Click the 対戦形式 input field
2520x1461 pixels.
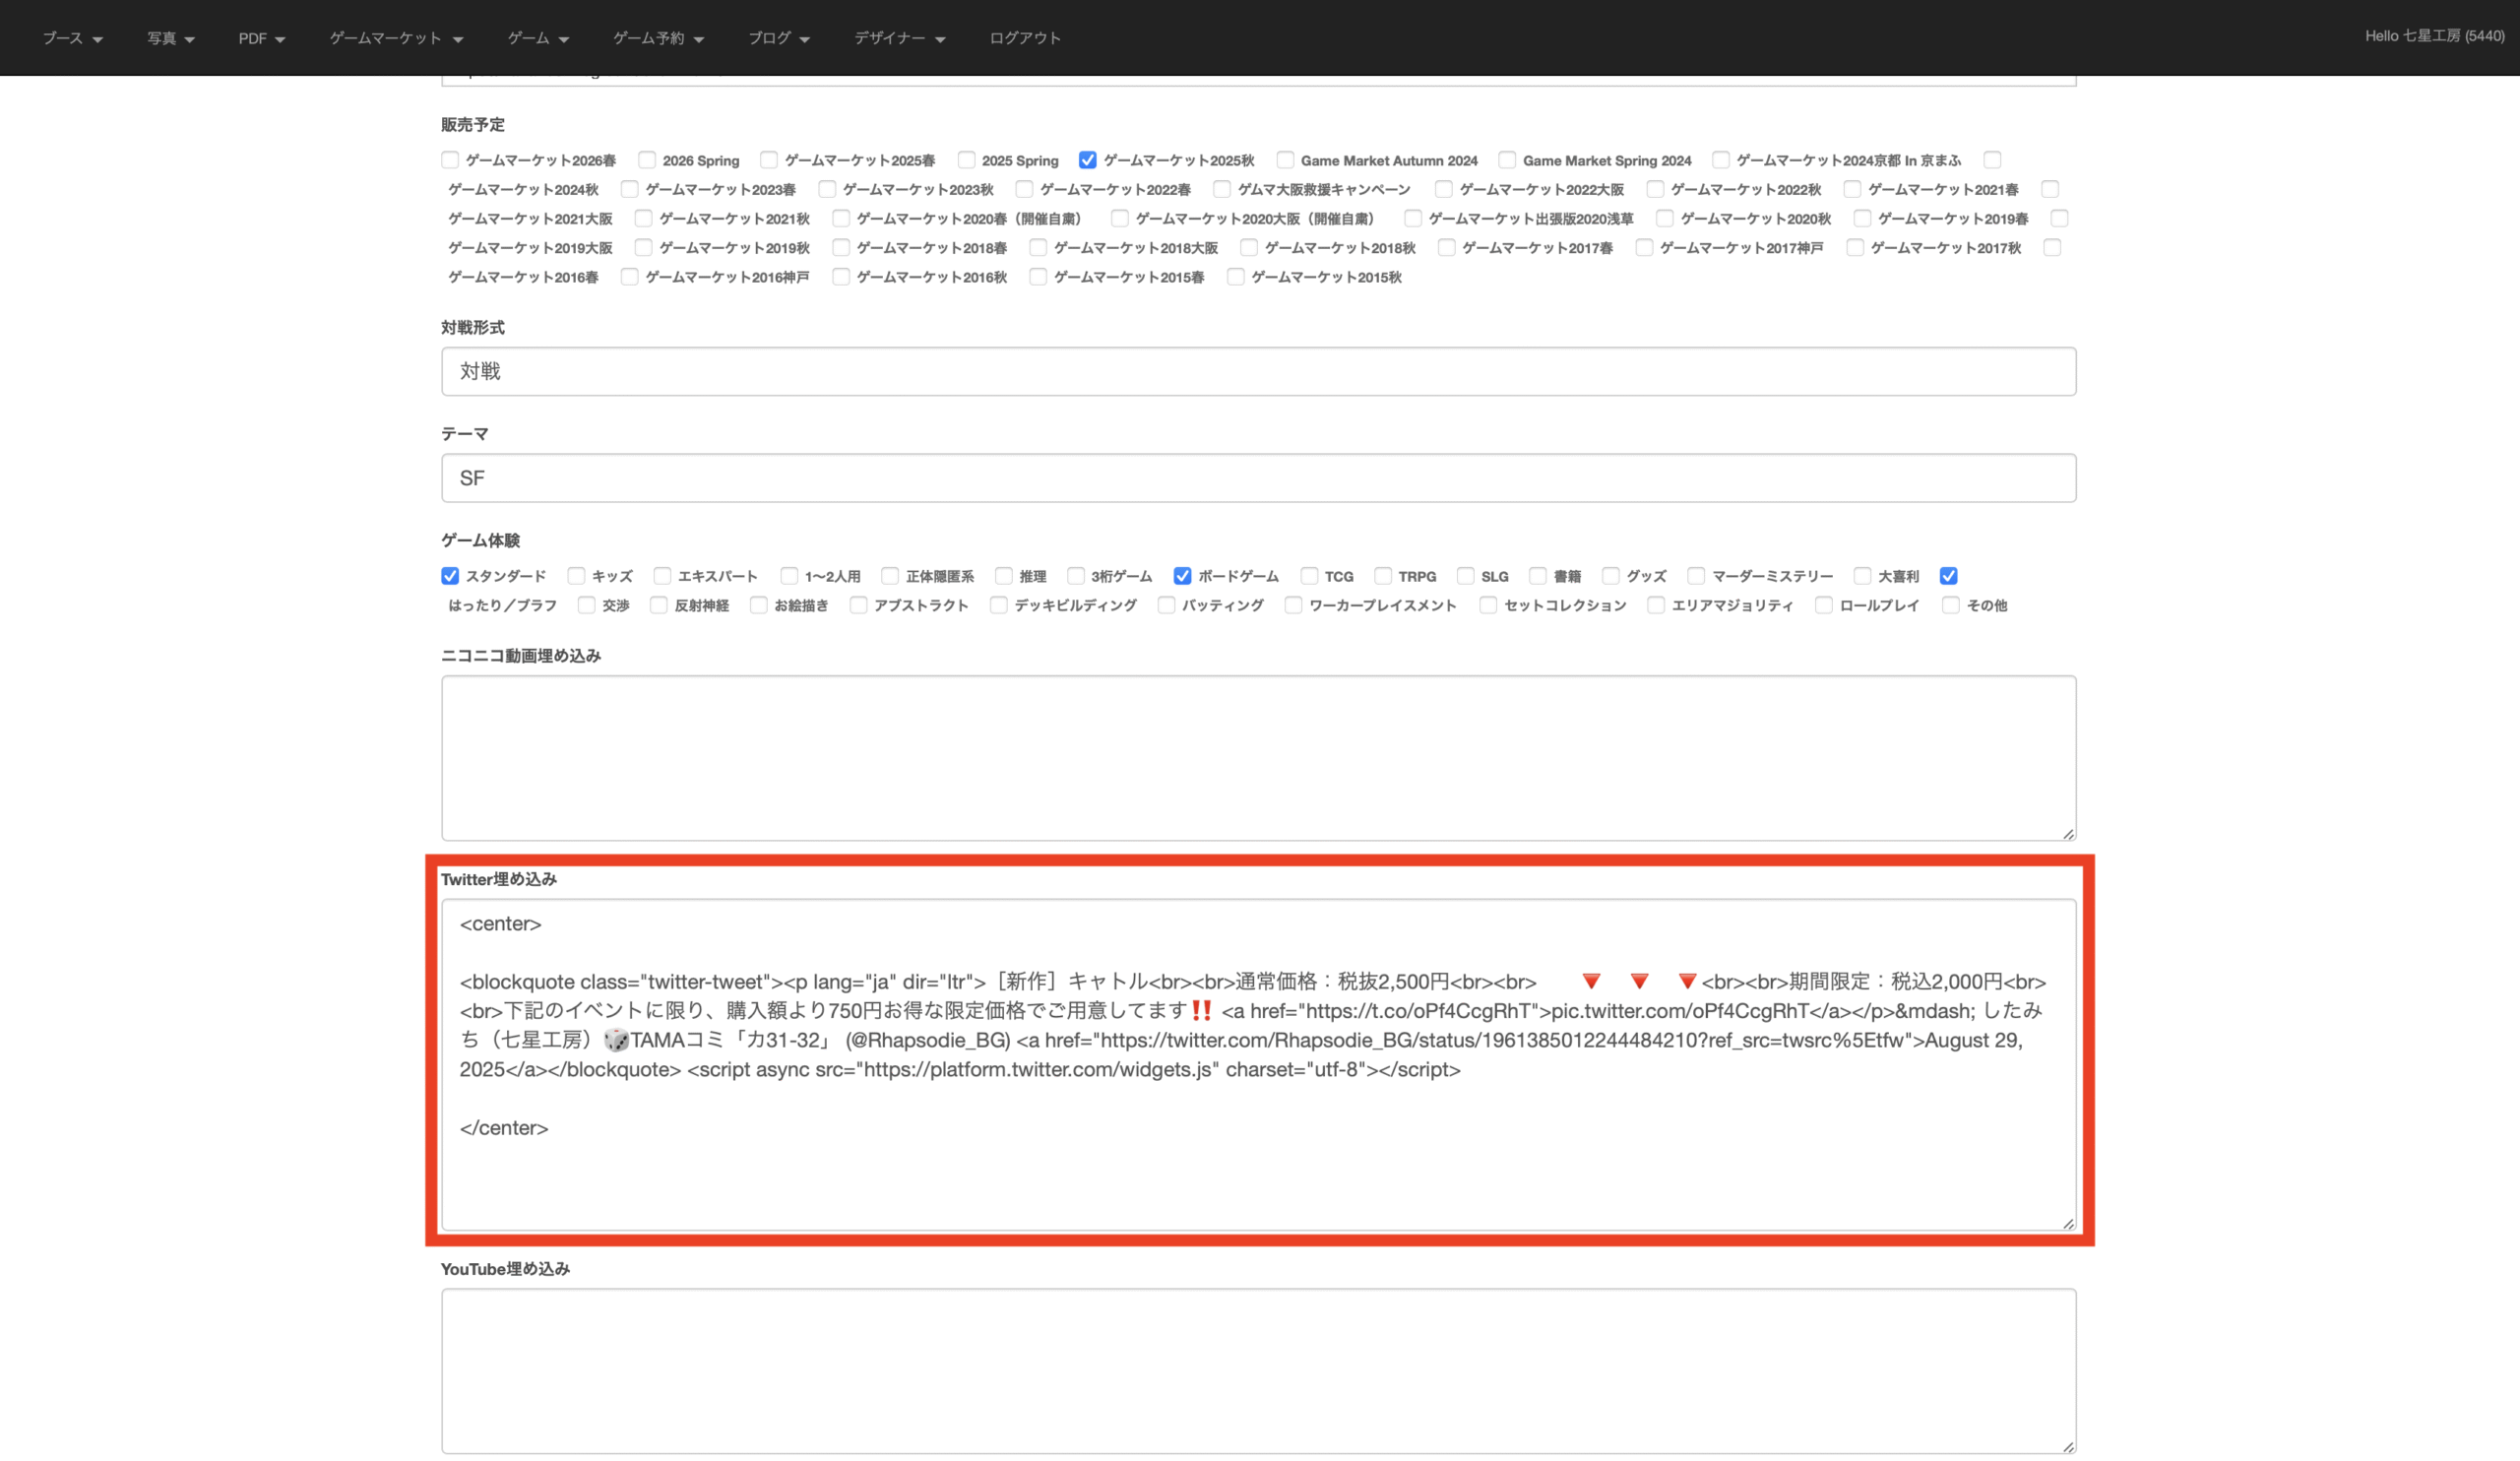[x=1258, y=371]
